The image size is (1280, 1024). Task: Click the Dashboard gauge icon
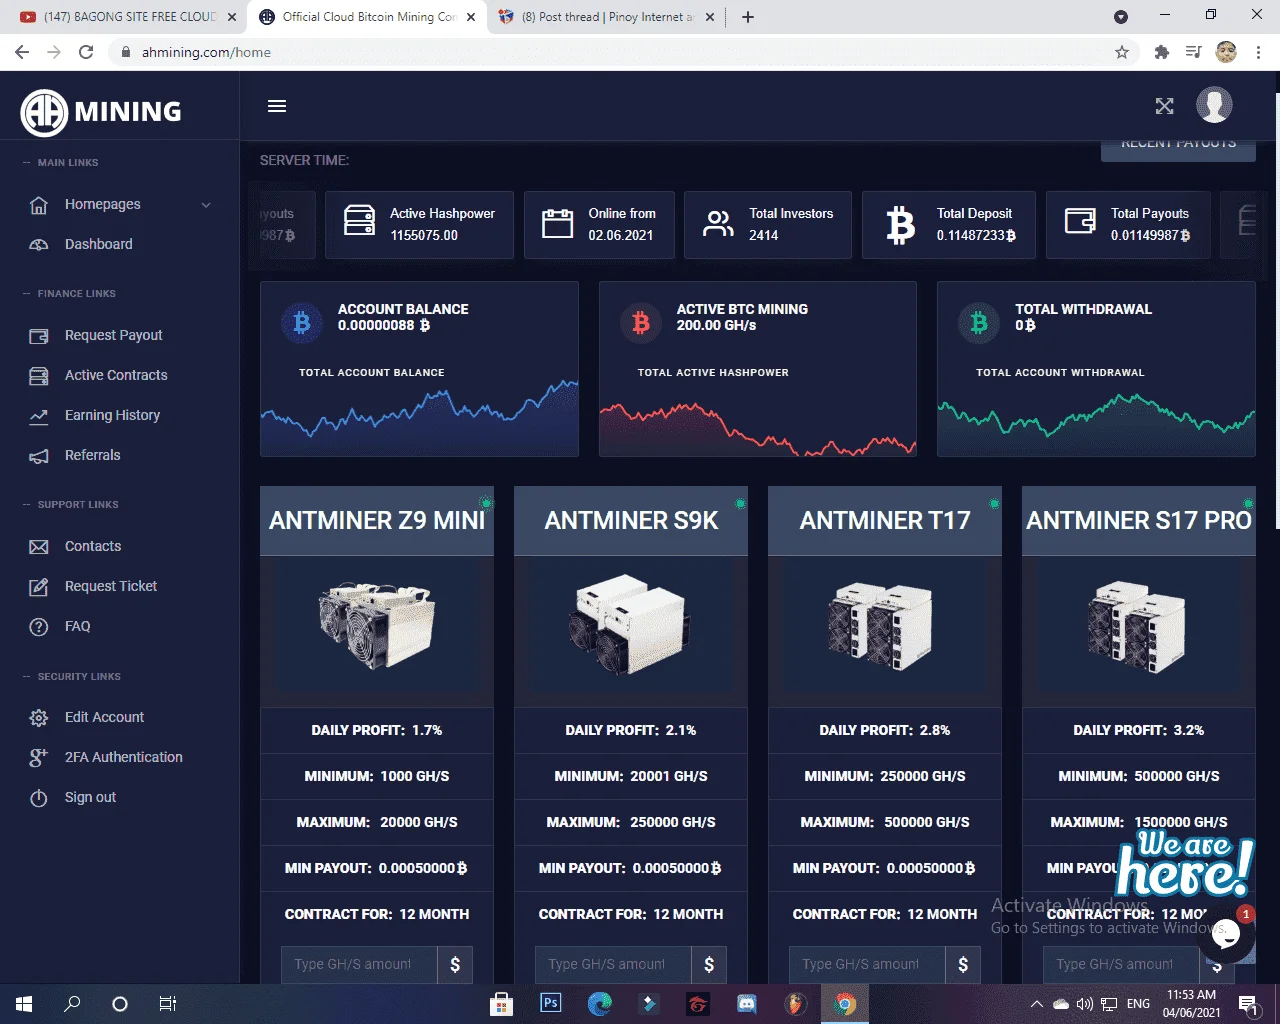pyautogui.click(x=39, y=245)
